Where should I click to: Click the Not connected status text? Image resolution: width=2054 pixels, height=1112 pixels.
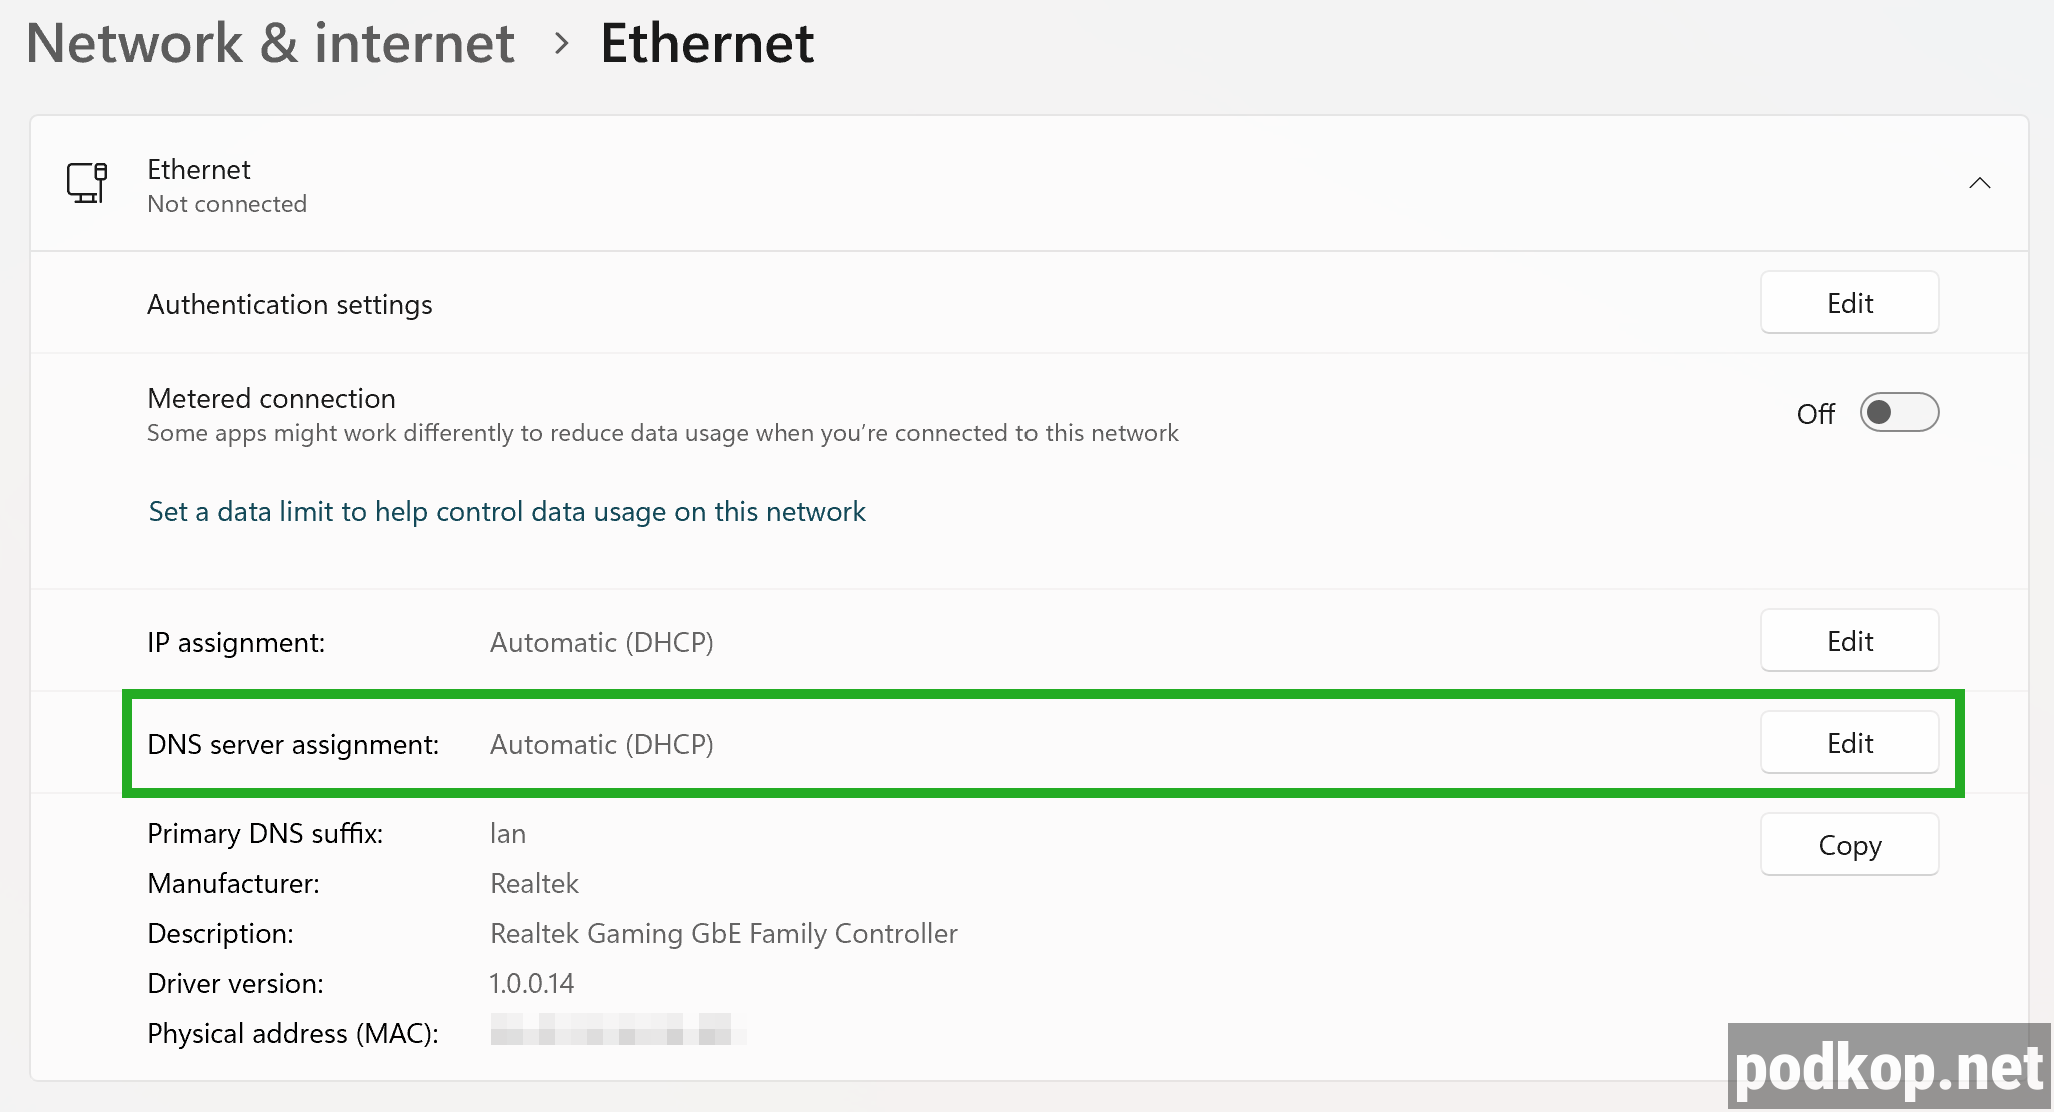point(227,204)
